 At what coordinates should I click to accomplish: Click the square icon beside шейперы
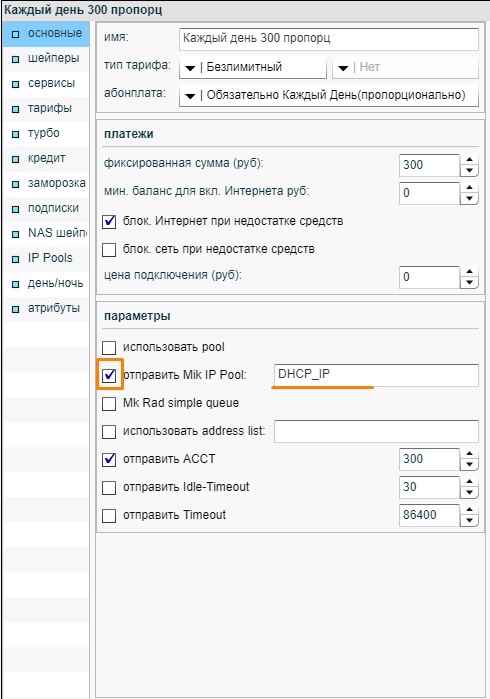coord(16,59)
